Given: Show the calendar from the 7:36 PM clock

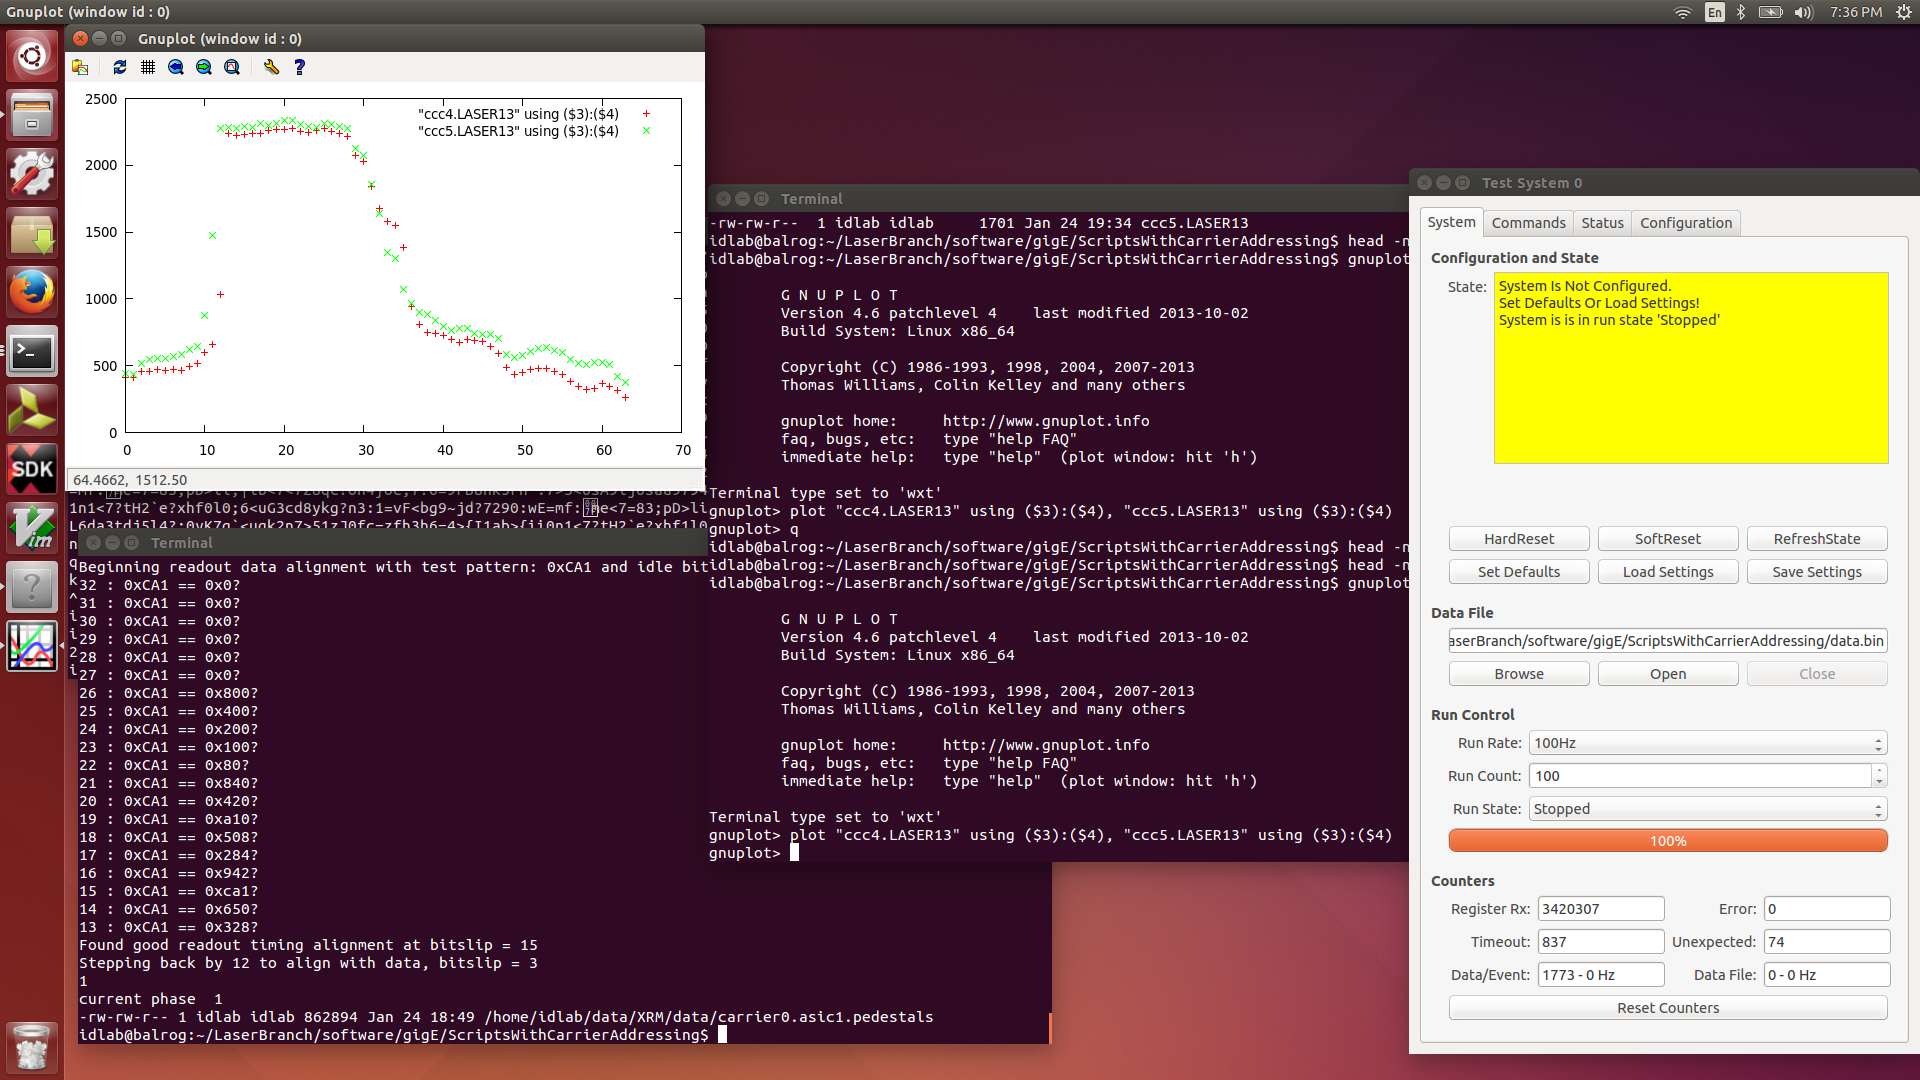Looking at the screenshot, I should click(1856, 12).
